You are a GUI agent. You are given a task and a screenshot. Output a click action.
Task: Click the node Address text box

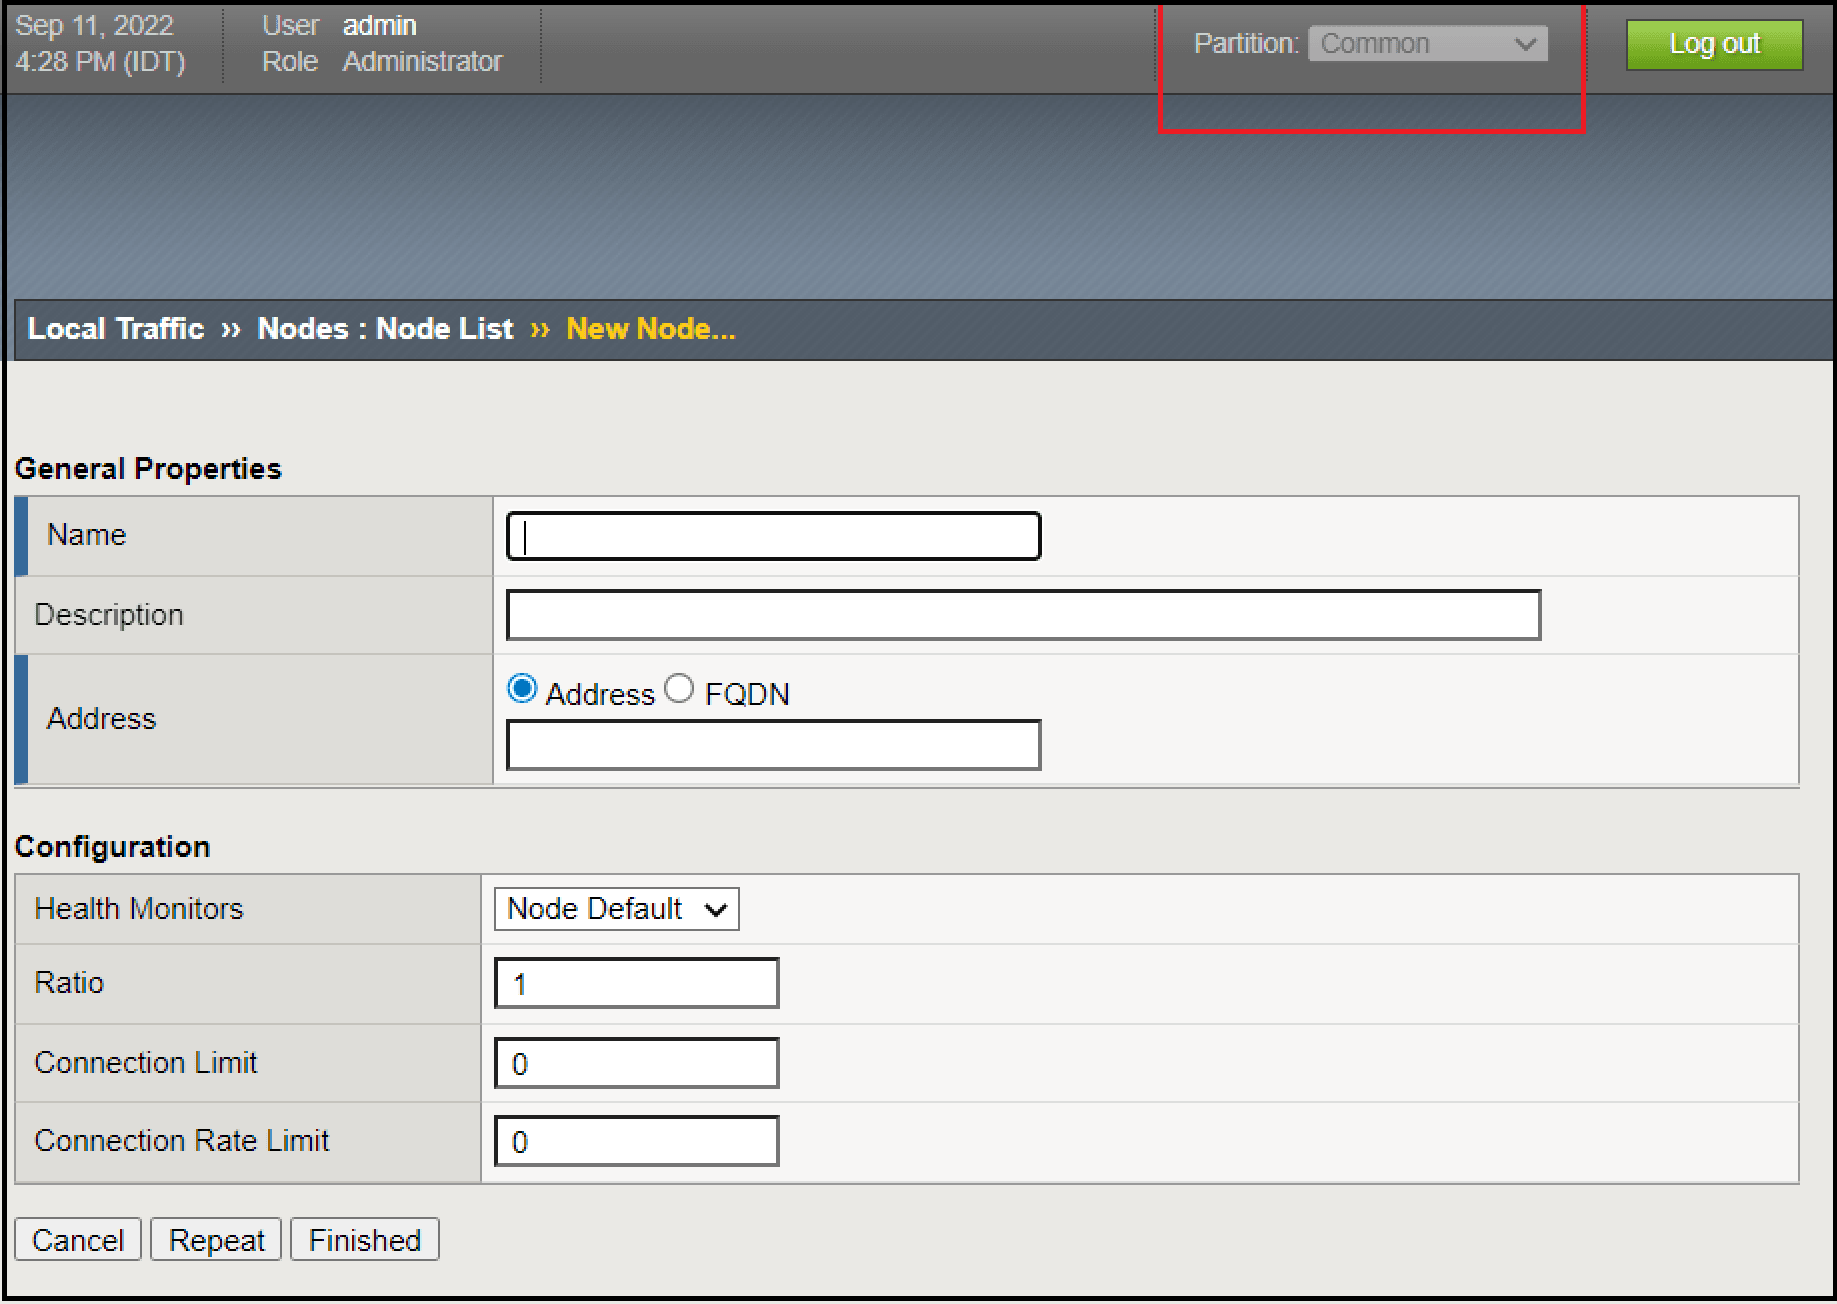[x=772, y=744]
